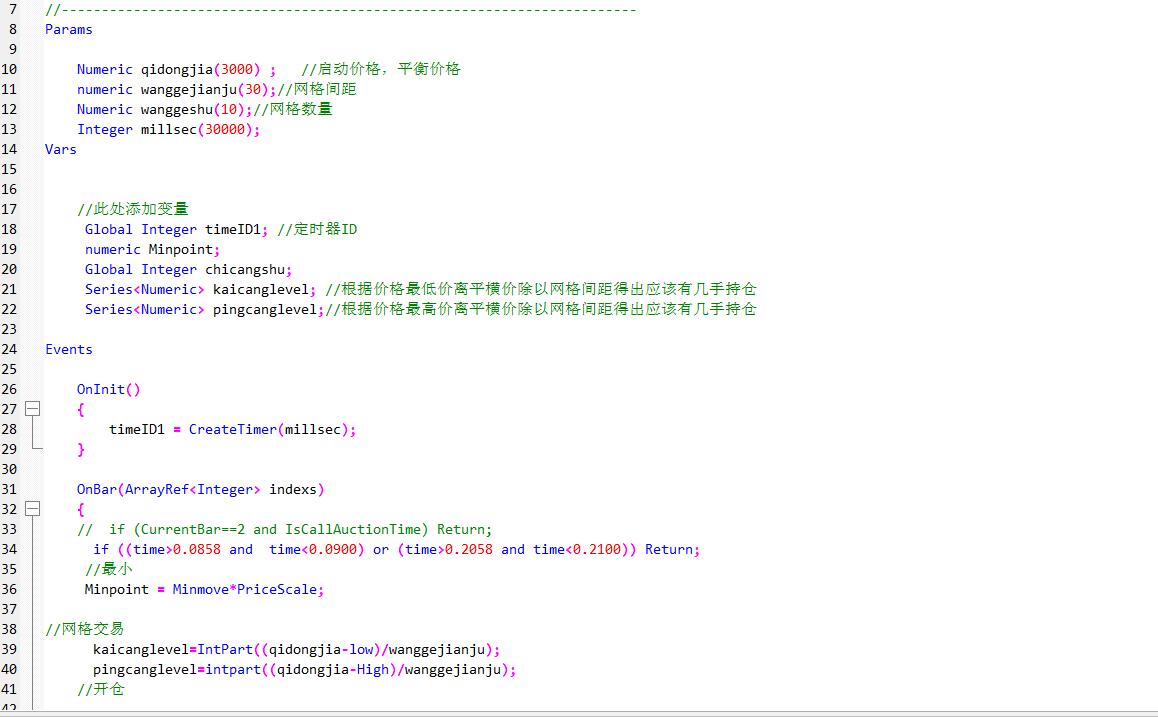Place cursor on the Vars keyword

pyautogui.click(x=60, y=149)
